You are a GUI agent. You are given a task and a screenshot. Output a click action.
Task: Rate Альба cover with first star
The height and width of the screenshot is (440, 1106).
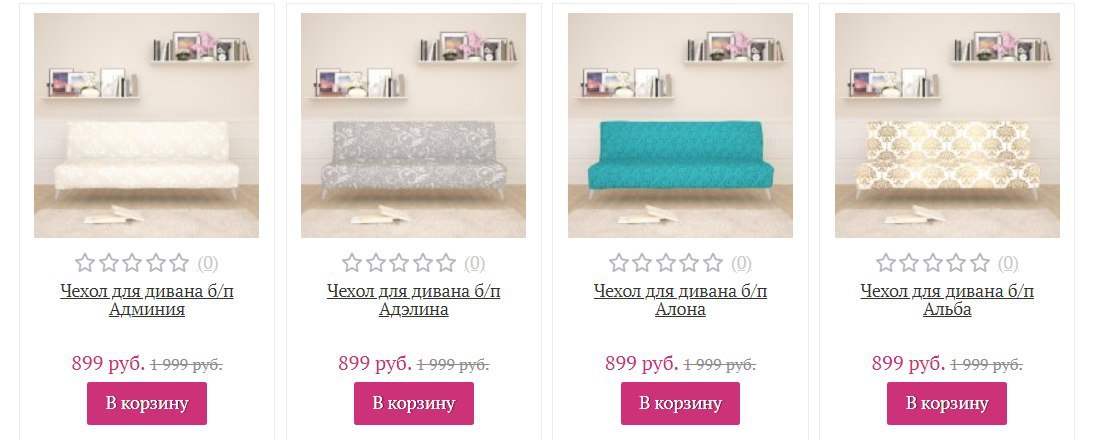886,263
